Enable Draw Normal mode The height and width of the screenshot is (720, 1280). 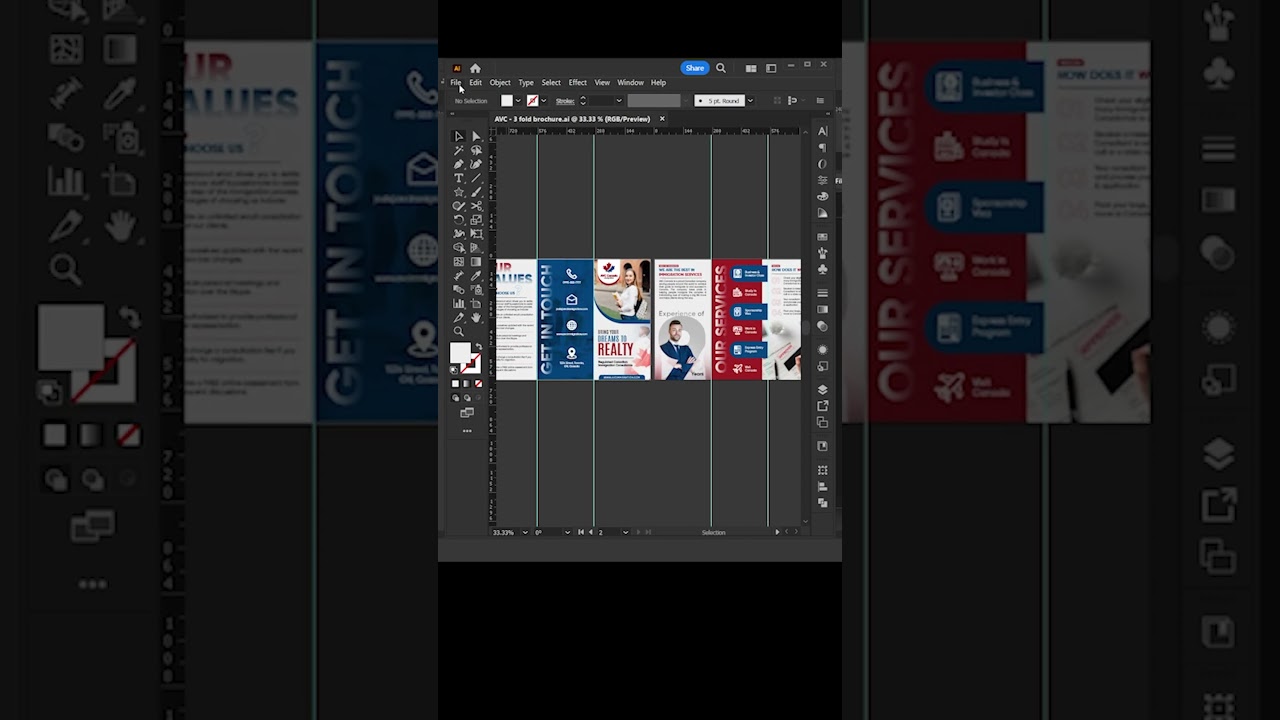pos(455,398)
